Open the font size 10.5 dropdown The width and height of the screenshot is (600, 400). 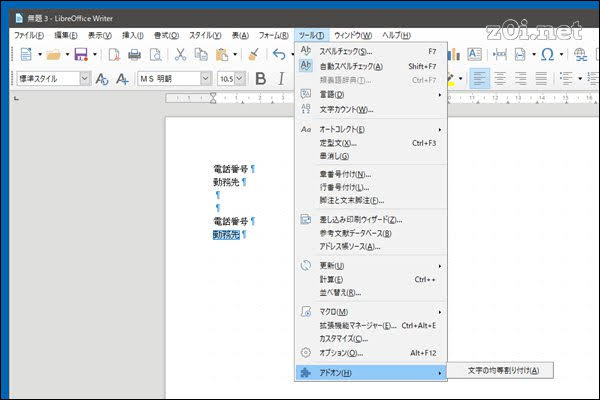240,78
